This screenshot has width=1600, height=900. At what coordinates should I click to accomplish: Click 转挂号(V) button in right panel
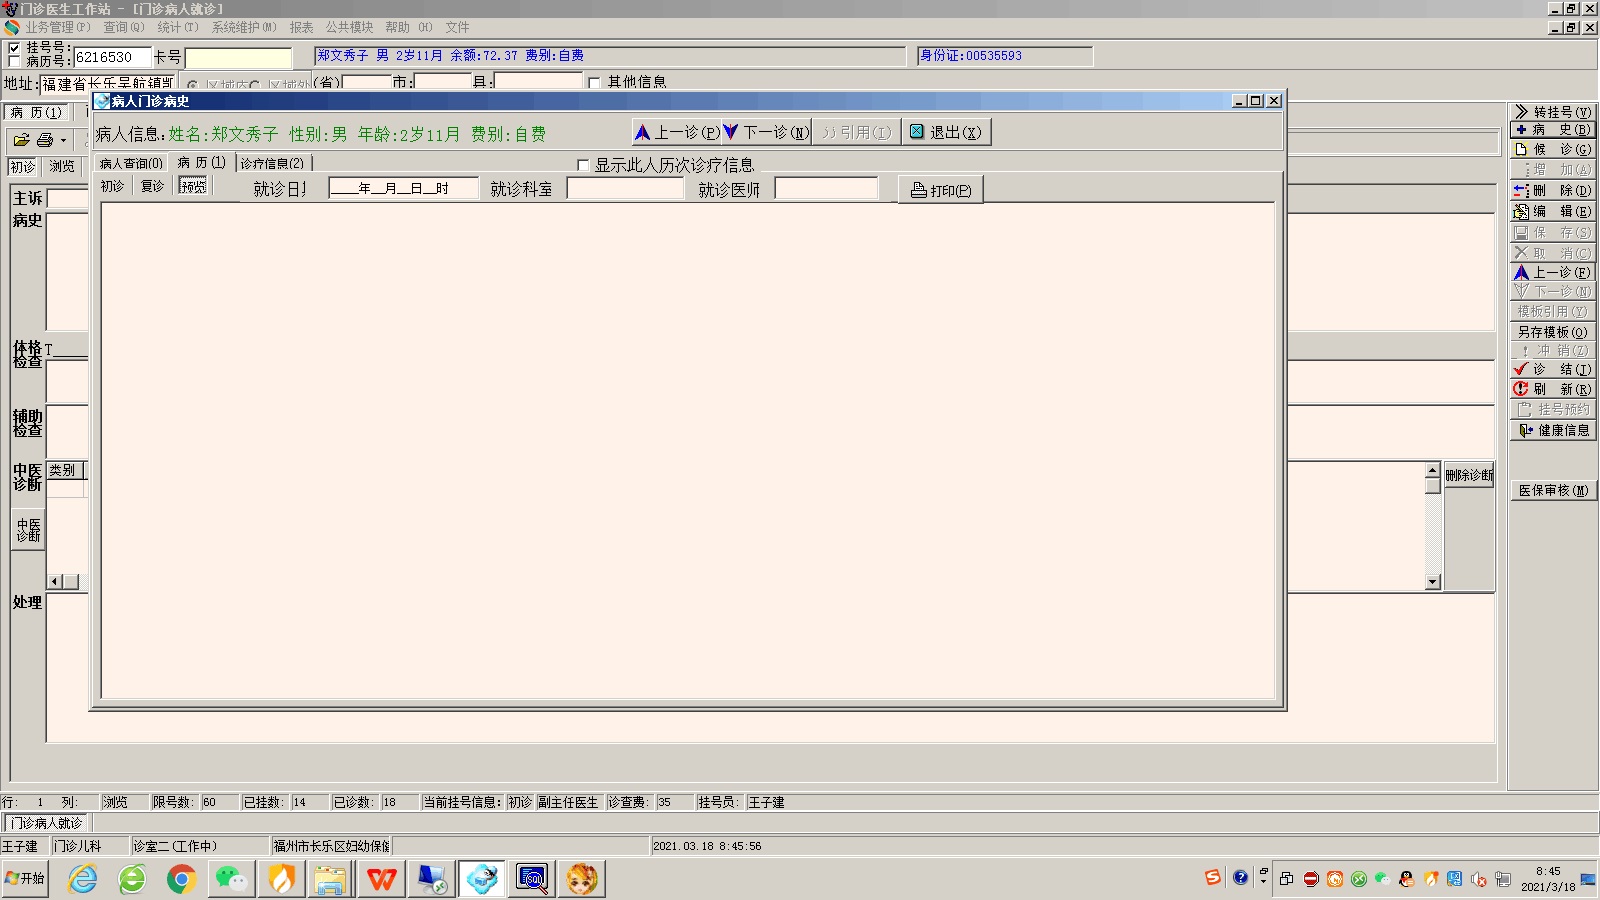pos(1552,112)
